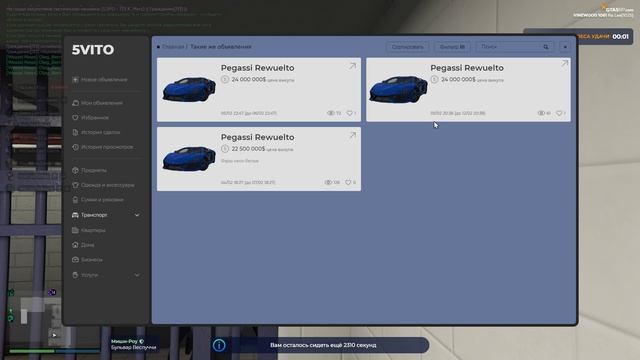This screenshot has height=360, width=640.
Task: Go to Главная in the breadcrumb
Action: coord(173,47)
